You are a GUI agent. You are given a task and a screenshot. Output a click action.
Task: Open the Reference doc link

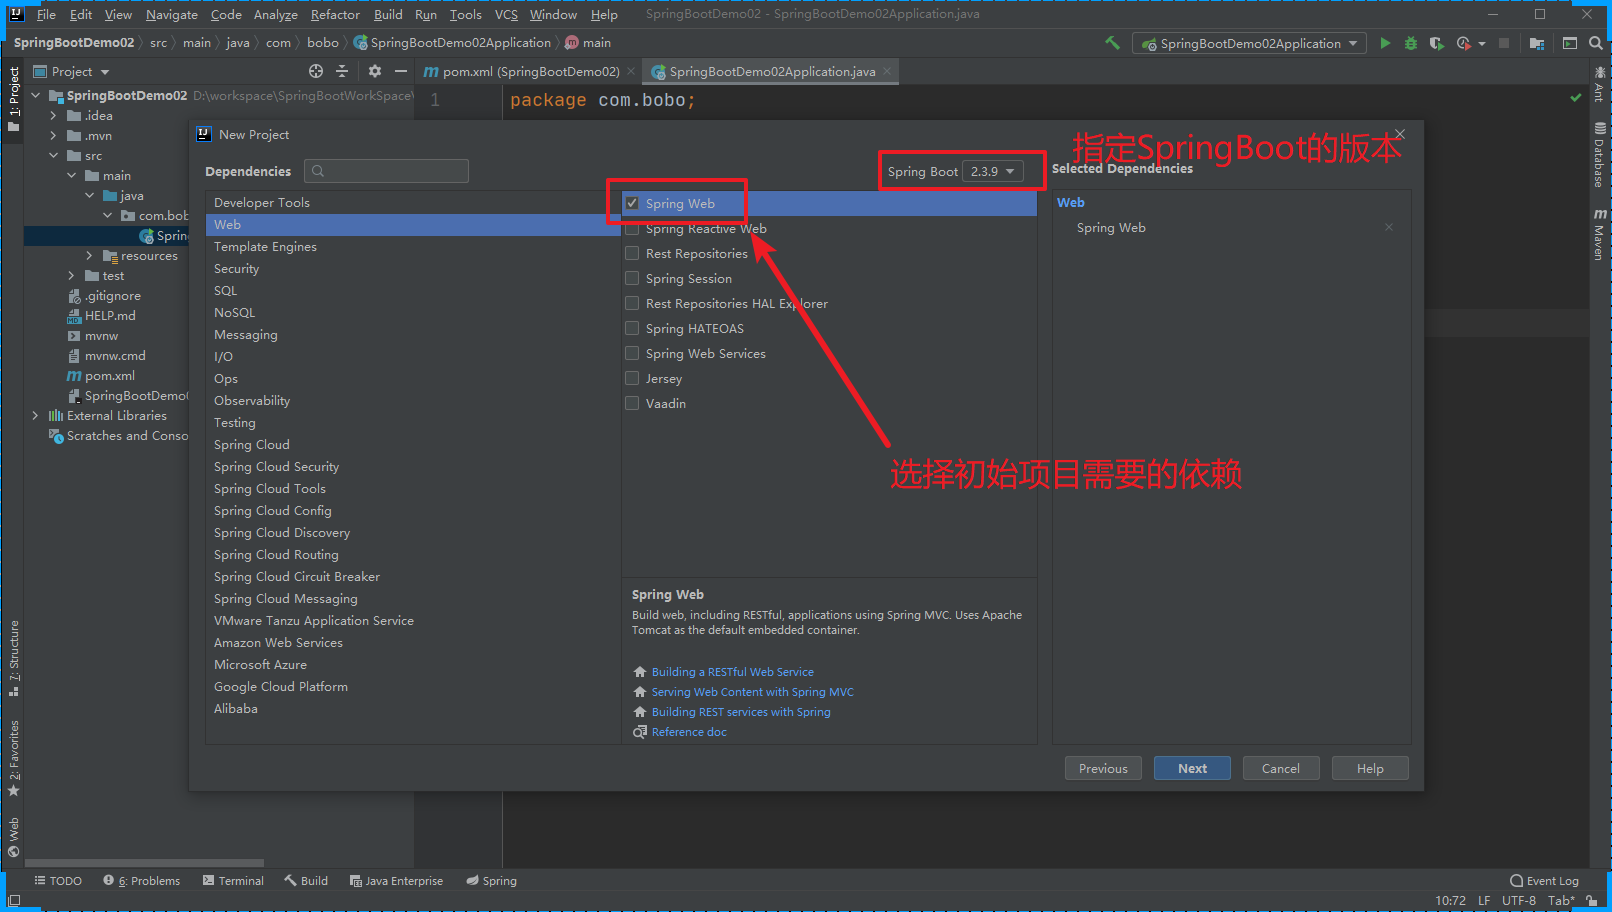tap(689, 732)
